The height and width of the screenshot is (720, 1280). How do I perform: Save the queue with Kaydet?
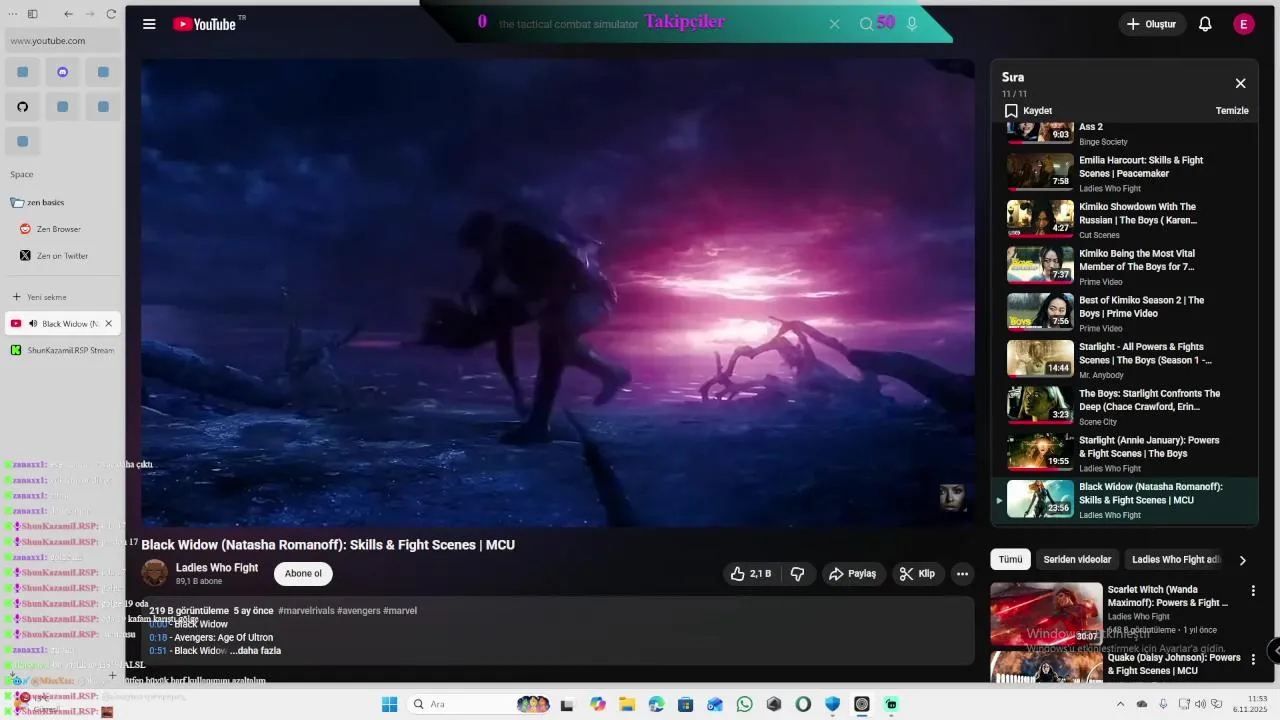1028,111
